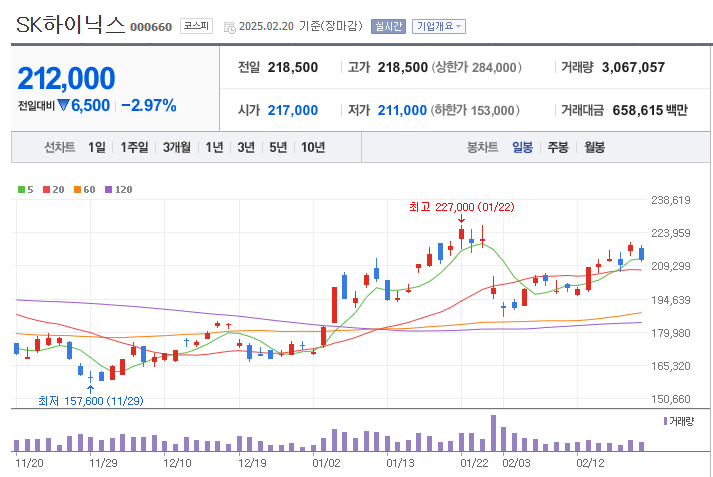Image resolution: width=713 pixels, height=477 pixels.
Task: Open the 기업개요 dropdown
Action: (x=439, y=26)
